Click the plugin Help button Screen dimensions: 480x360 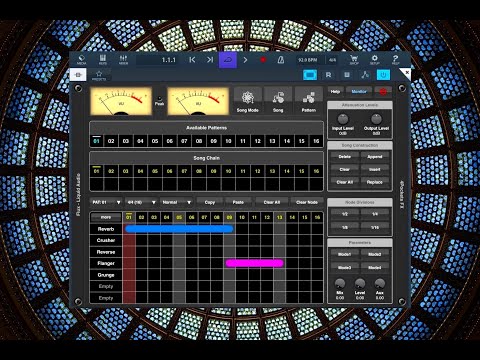tap(335, 92)
